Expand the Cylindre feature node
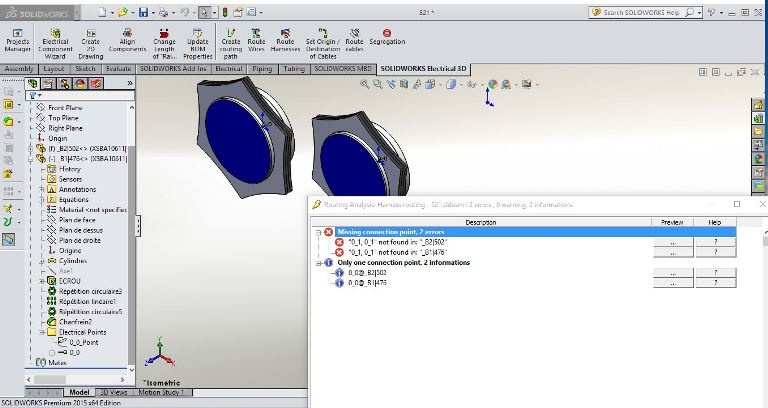 pos(42,261)
